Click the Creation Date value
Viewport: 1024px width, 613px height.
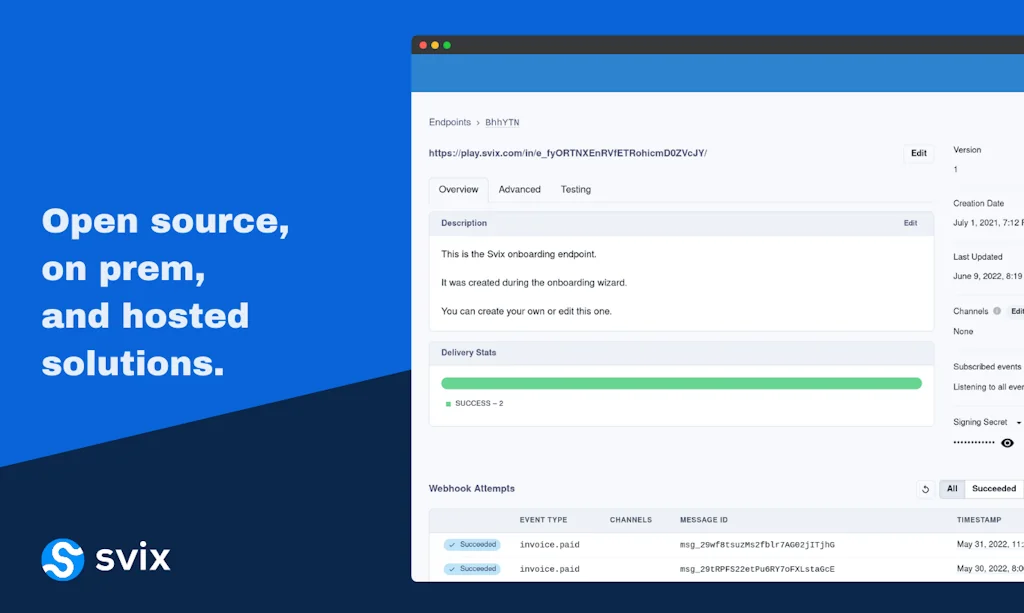988,223
